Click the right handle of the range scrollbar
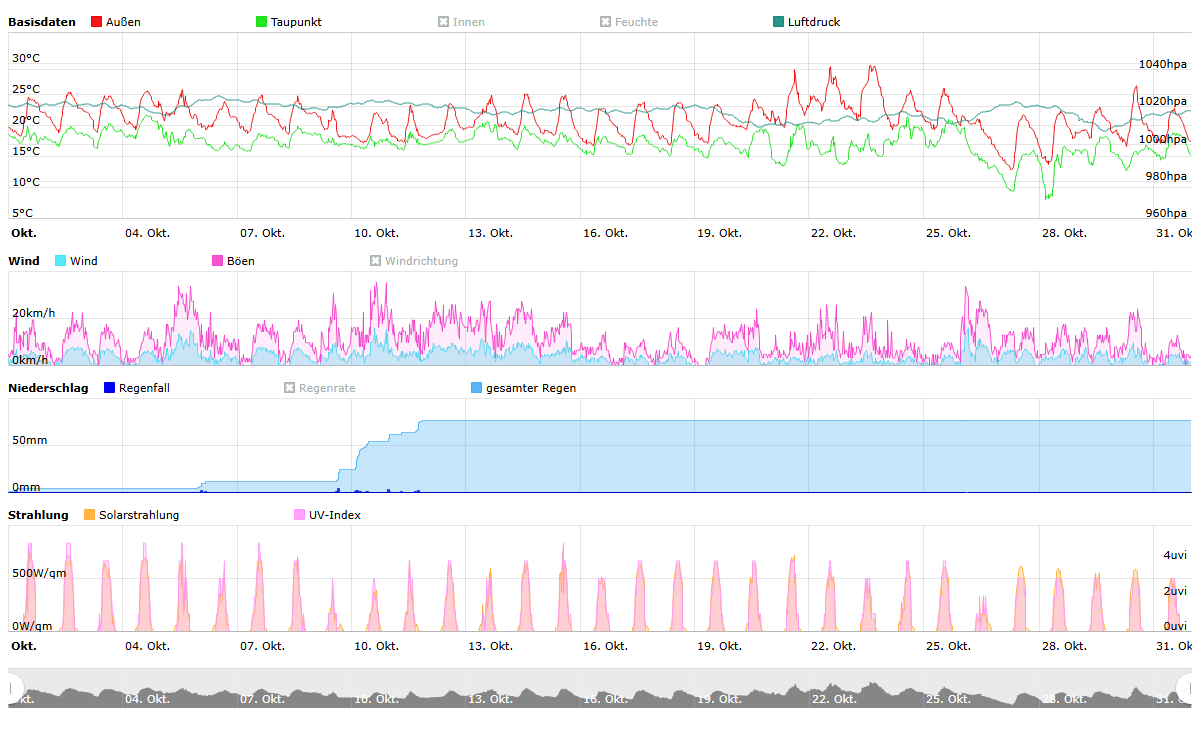The image size is (1200, 750). 1186,687
